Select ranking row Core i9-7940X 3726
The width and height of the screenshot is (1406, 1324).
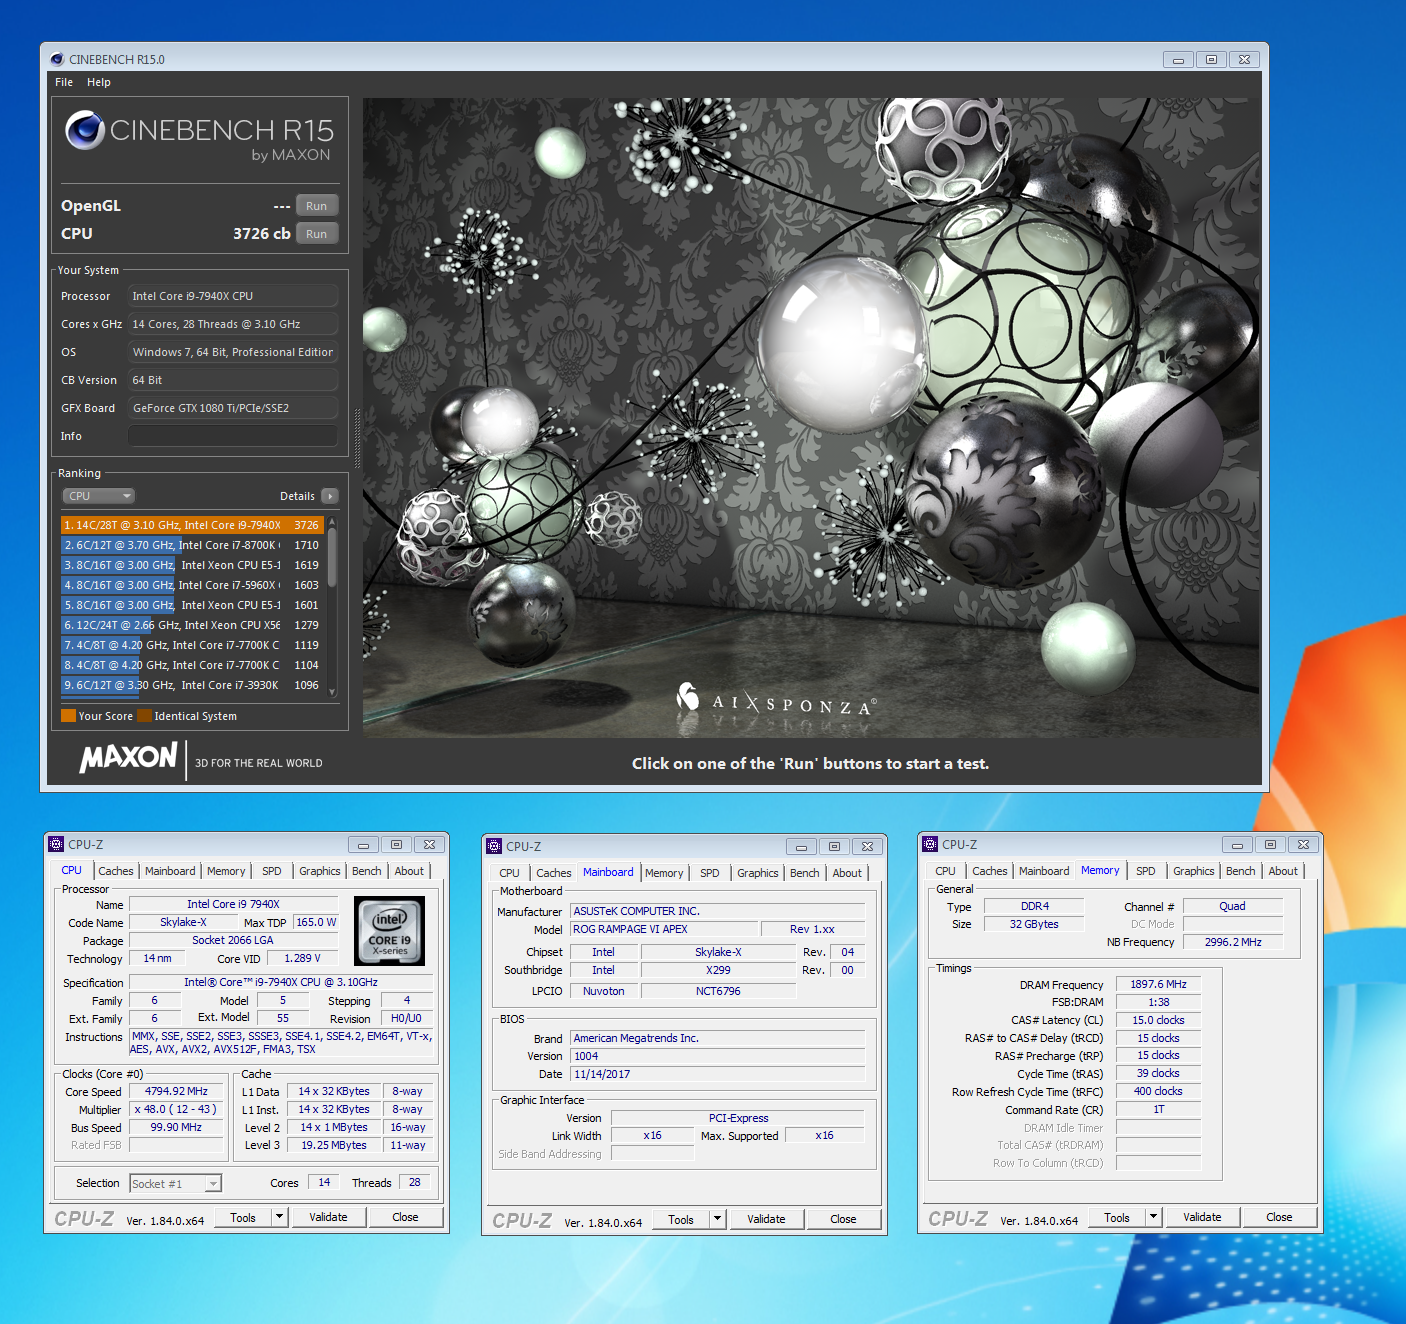coord(192,525)
